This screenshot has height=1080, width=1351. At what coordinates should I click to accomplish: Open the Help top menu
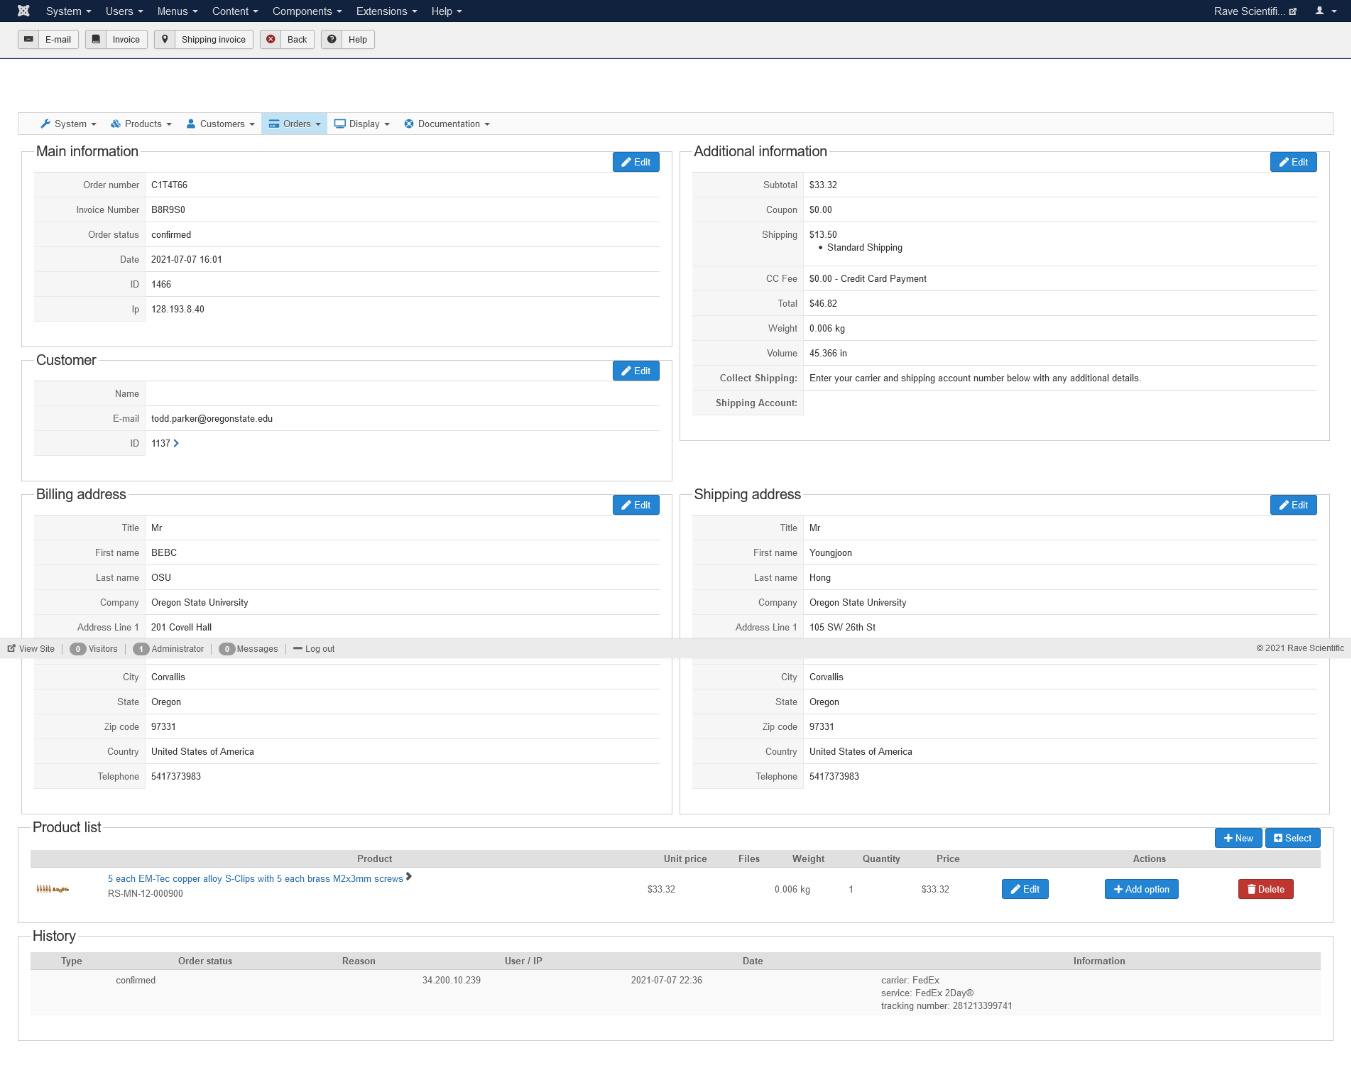click(x=447, y=11)
